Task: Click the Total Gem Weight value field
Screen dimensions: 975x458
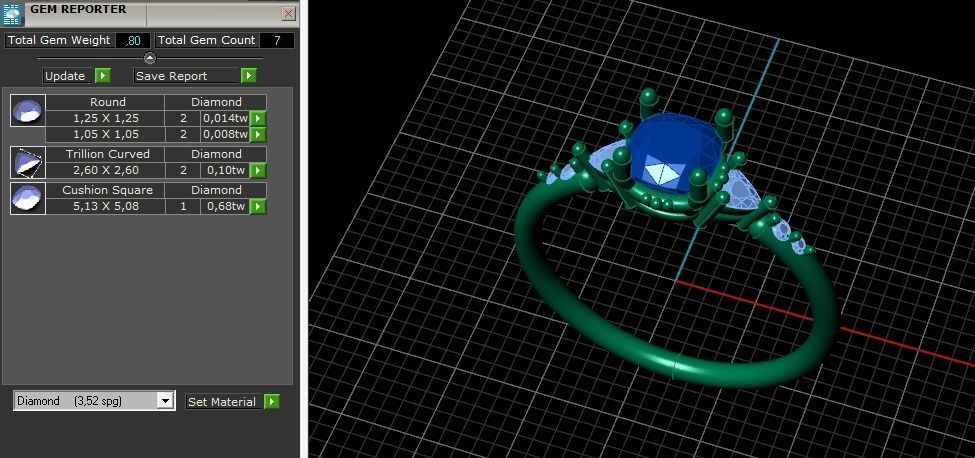Action: click(133, 41)
